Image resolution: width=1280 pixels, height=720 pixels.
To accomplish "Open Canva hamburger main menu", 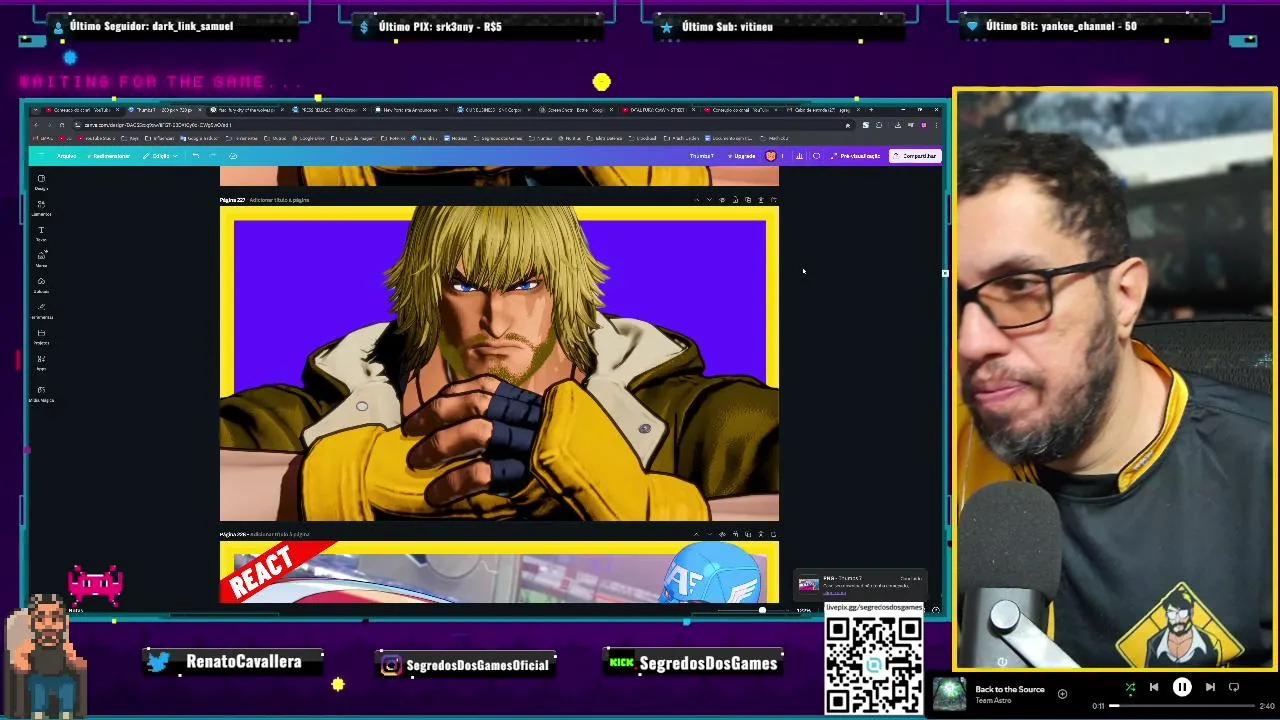I will 41,156.
